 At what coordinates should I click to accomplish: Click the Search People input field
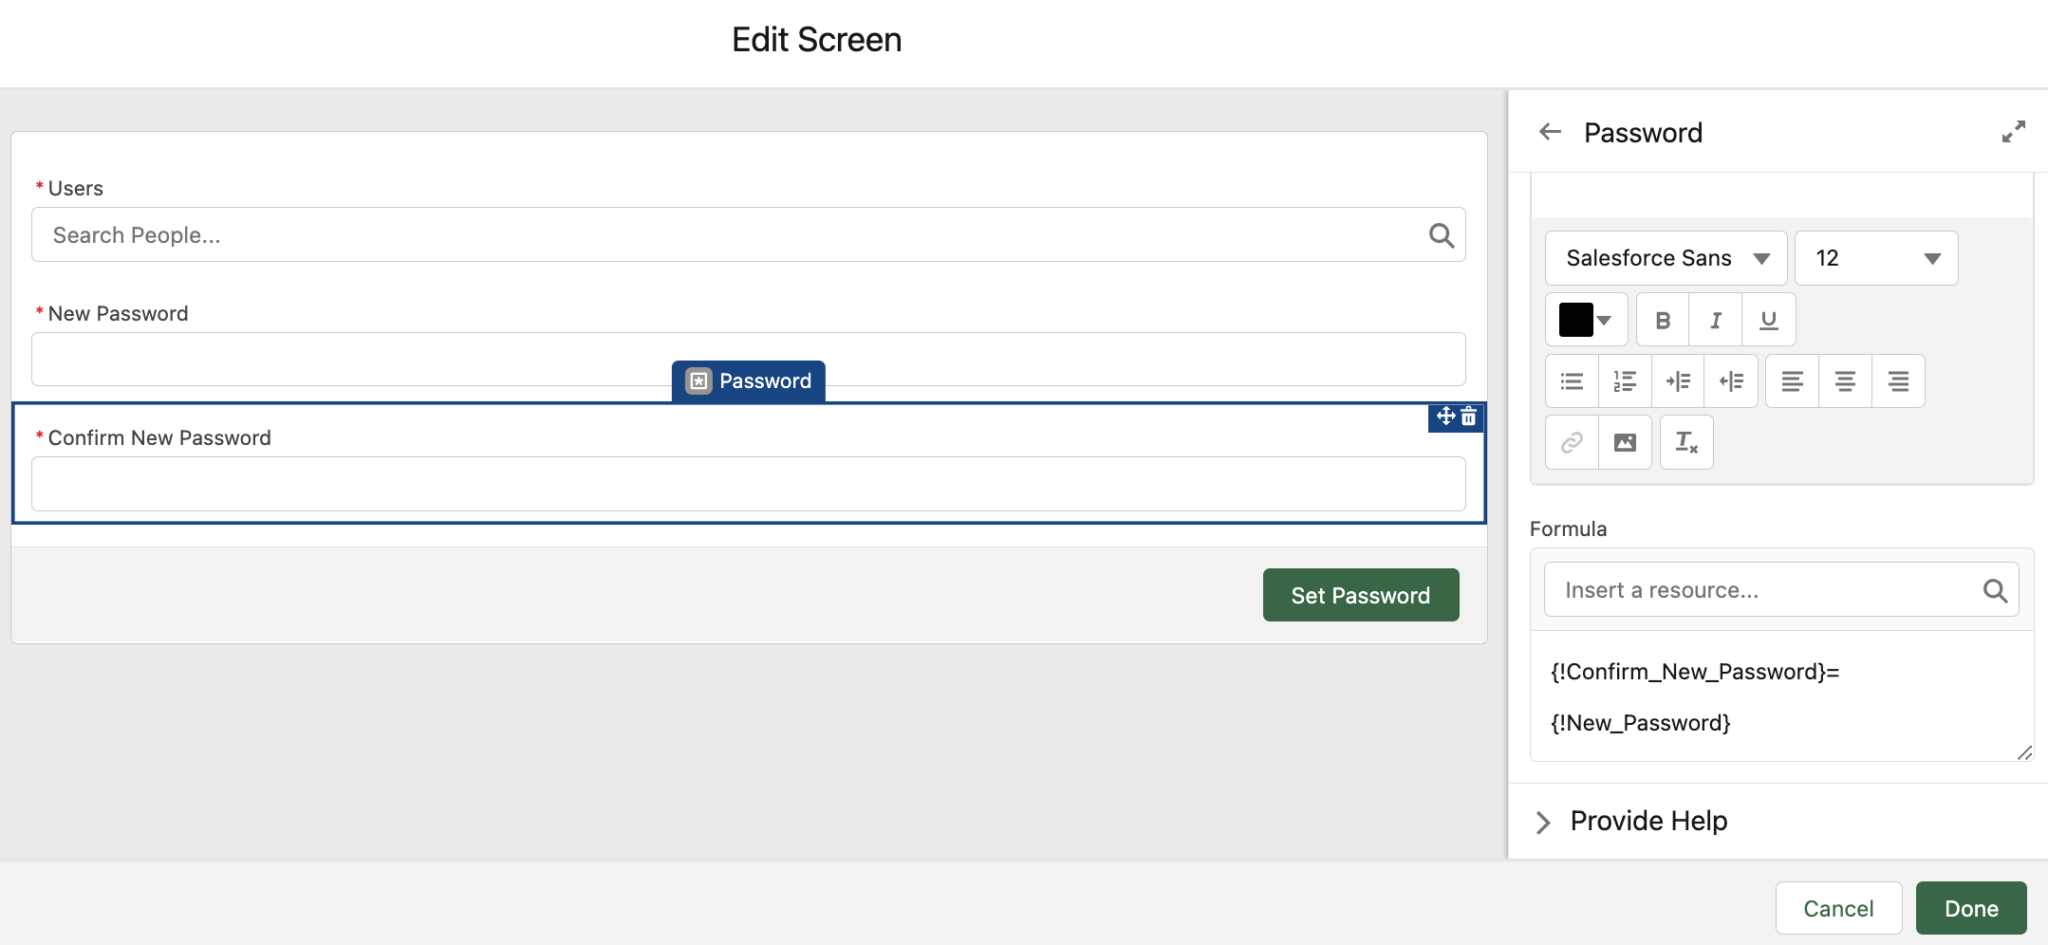700,234
